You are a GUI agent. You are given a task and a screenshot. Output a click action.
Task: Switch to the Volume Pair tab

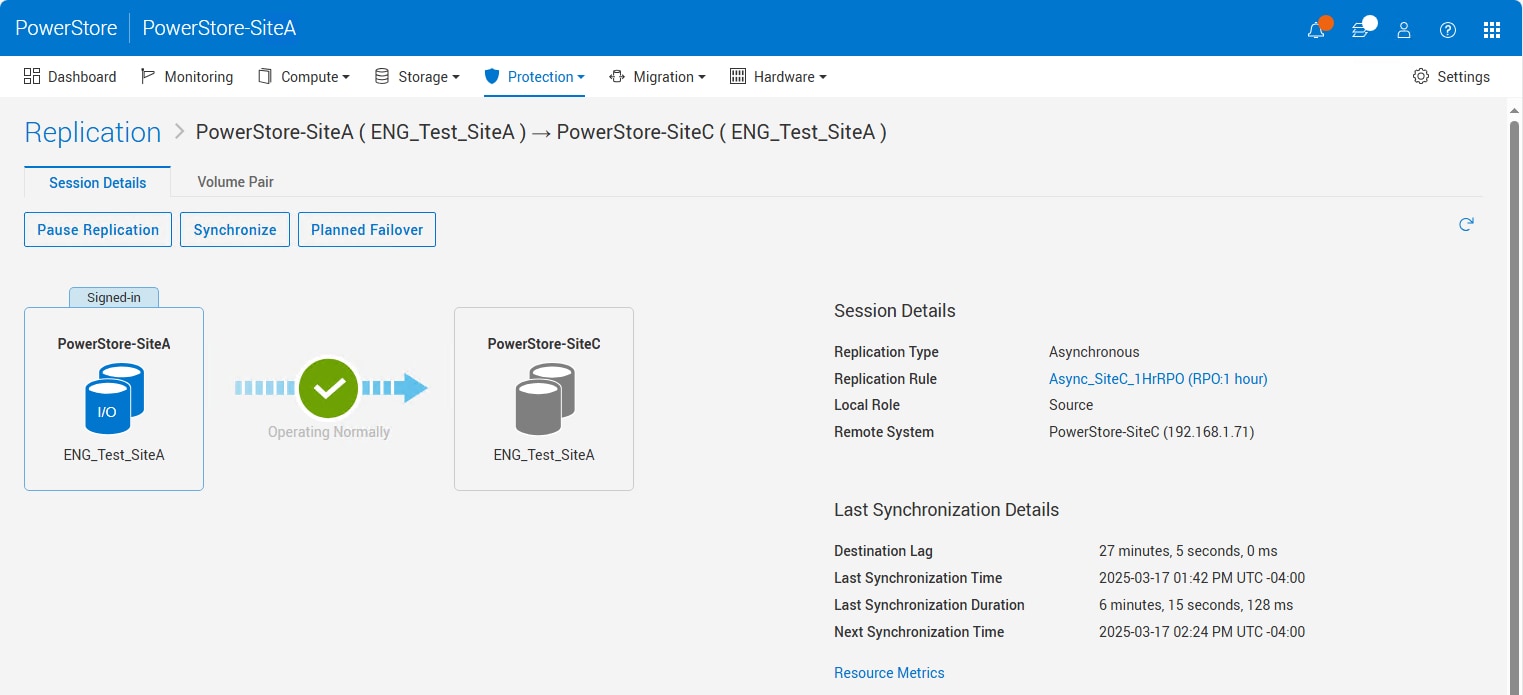tap(236, 182)
